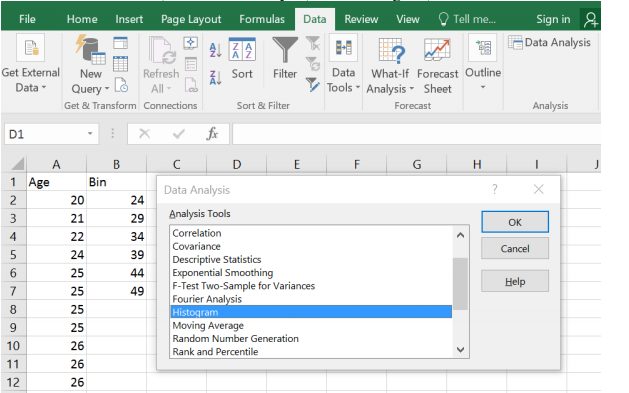Image resolution: width=629 pixels, height=393 pixels.
Task: Switch to the View tab
Action: (x=408, y=19)
